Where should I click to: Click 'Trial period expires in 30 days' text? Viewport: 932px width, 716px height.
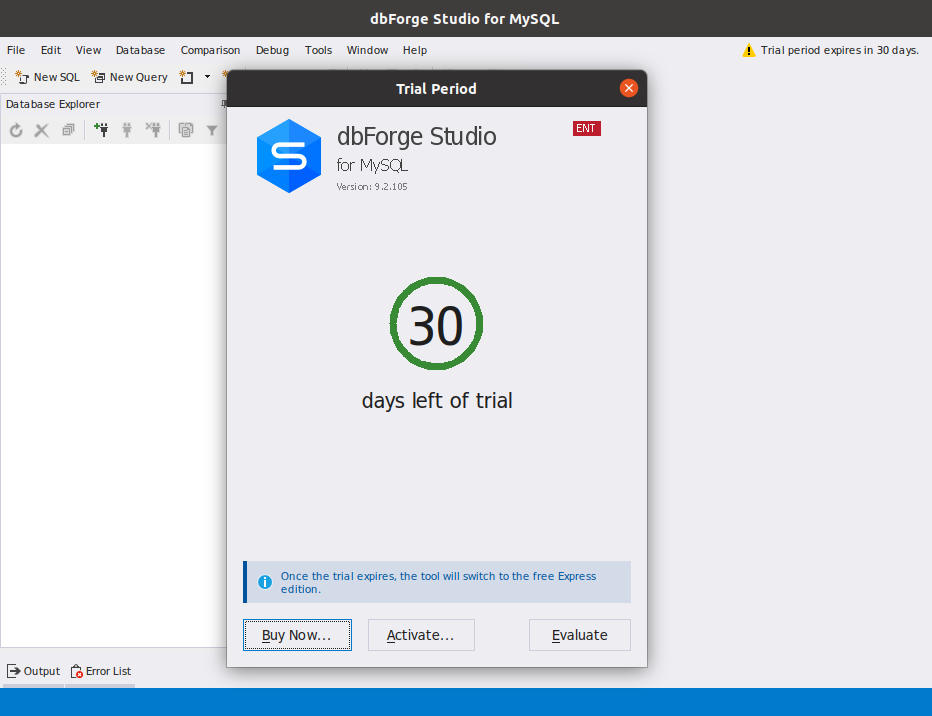(x=839, y=51)
